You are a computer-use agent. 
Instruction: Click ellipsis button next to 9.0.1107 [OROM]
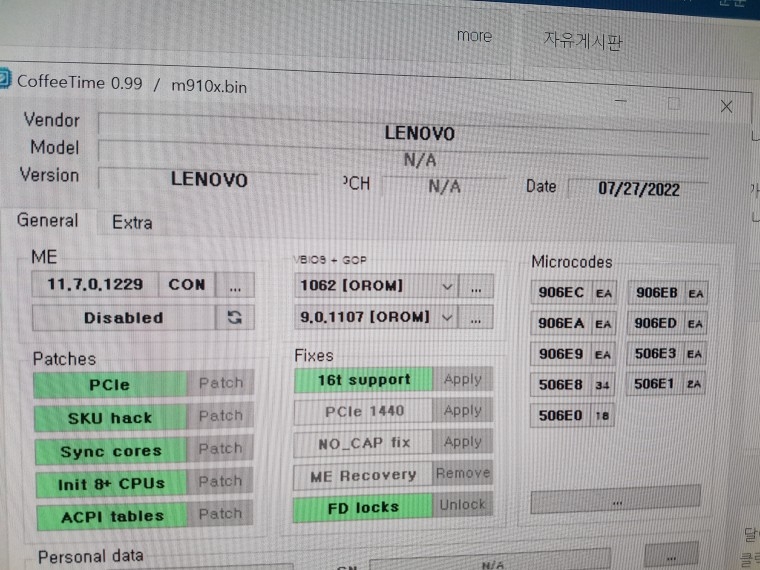point(476,318)
